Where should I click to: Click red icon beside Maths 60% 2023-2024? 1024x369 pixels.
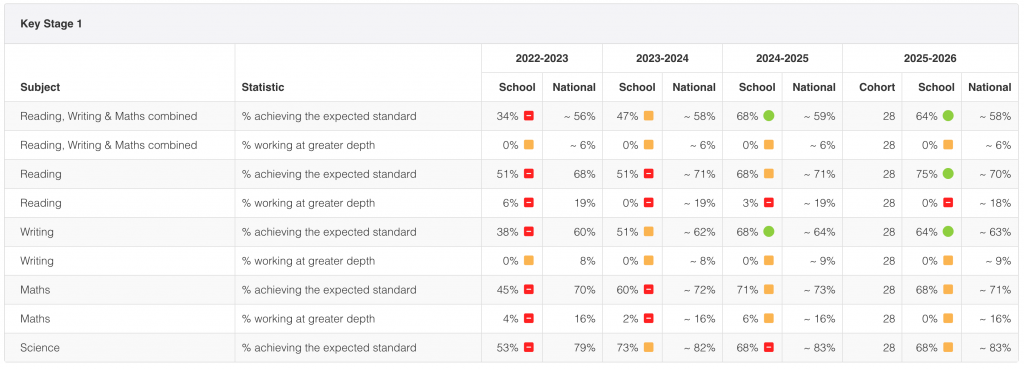click(x=648, y=289)
